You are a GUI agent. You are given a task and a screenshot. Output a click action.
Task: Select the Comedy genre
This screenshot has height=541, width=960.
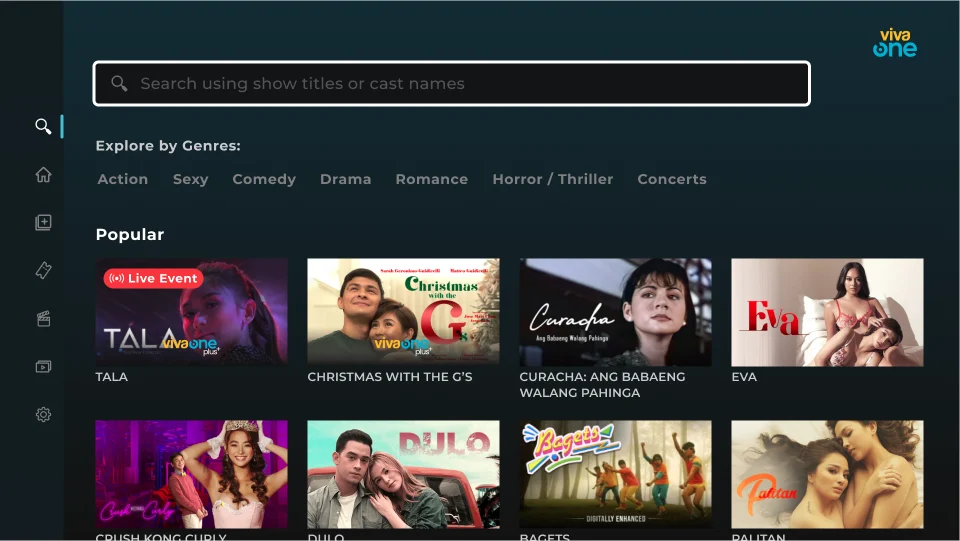click(x=264, y=179)
